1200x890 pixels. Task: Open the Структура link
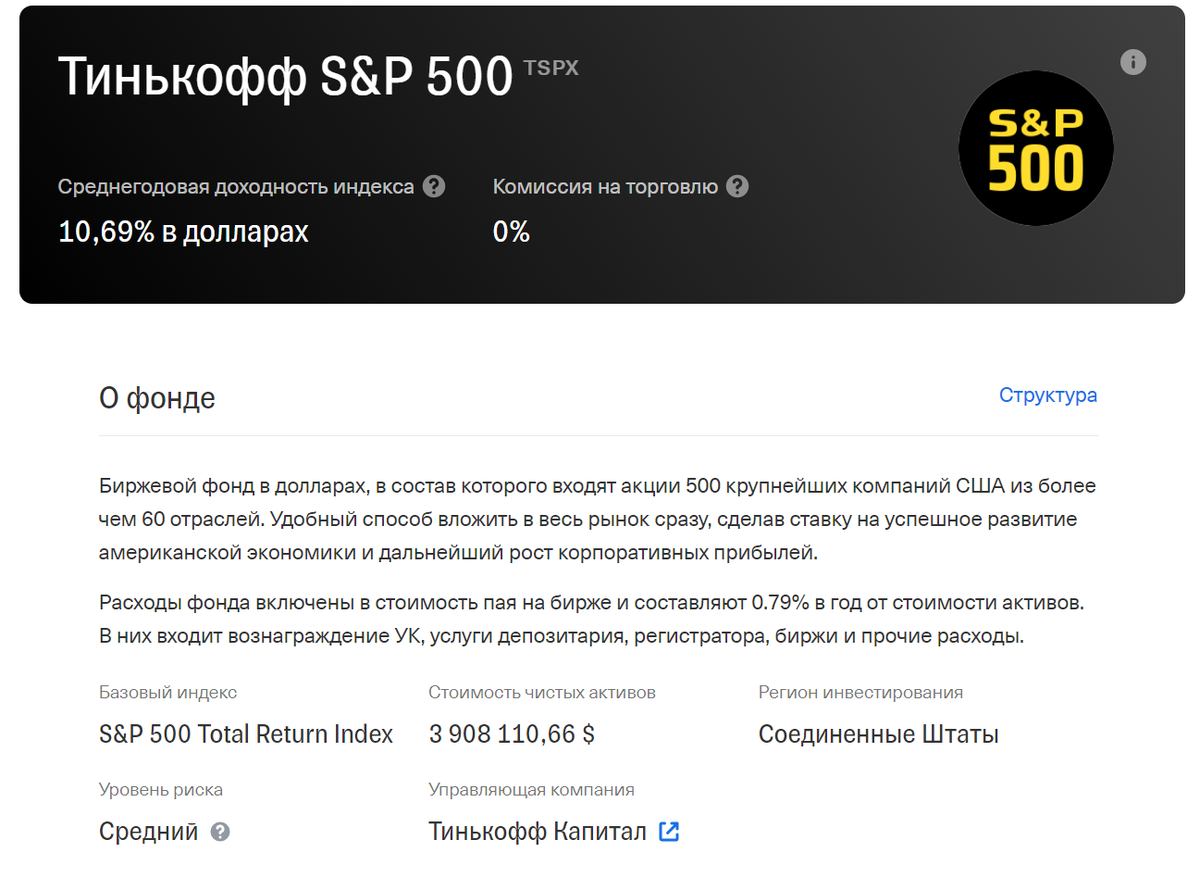coord(1048,395)
